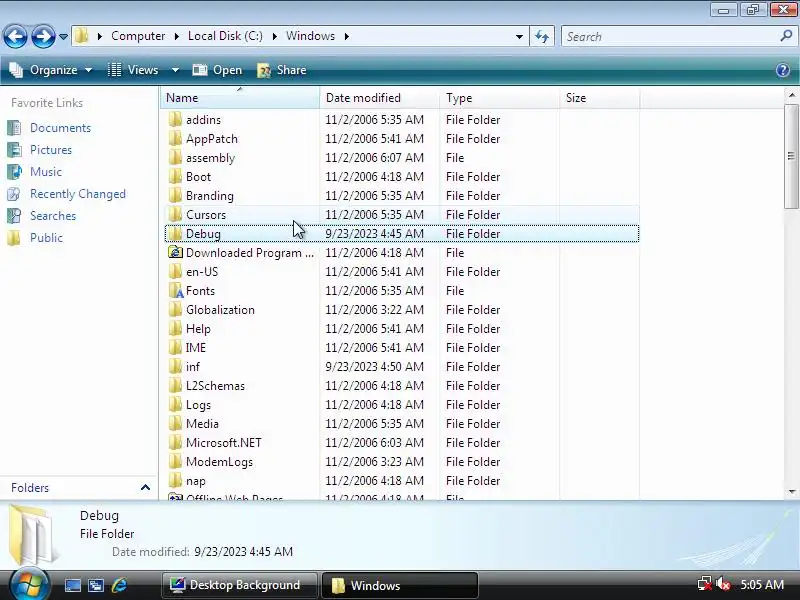Click the vertical scrollbar up arrow
The image size is (800, 600).
click(x=791, y=95)
